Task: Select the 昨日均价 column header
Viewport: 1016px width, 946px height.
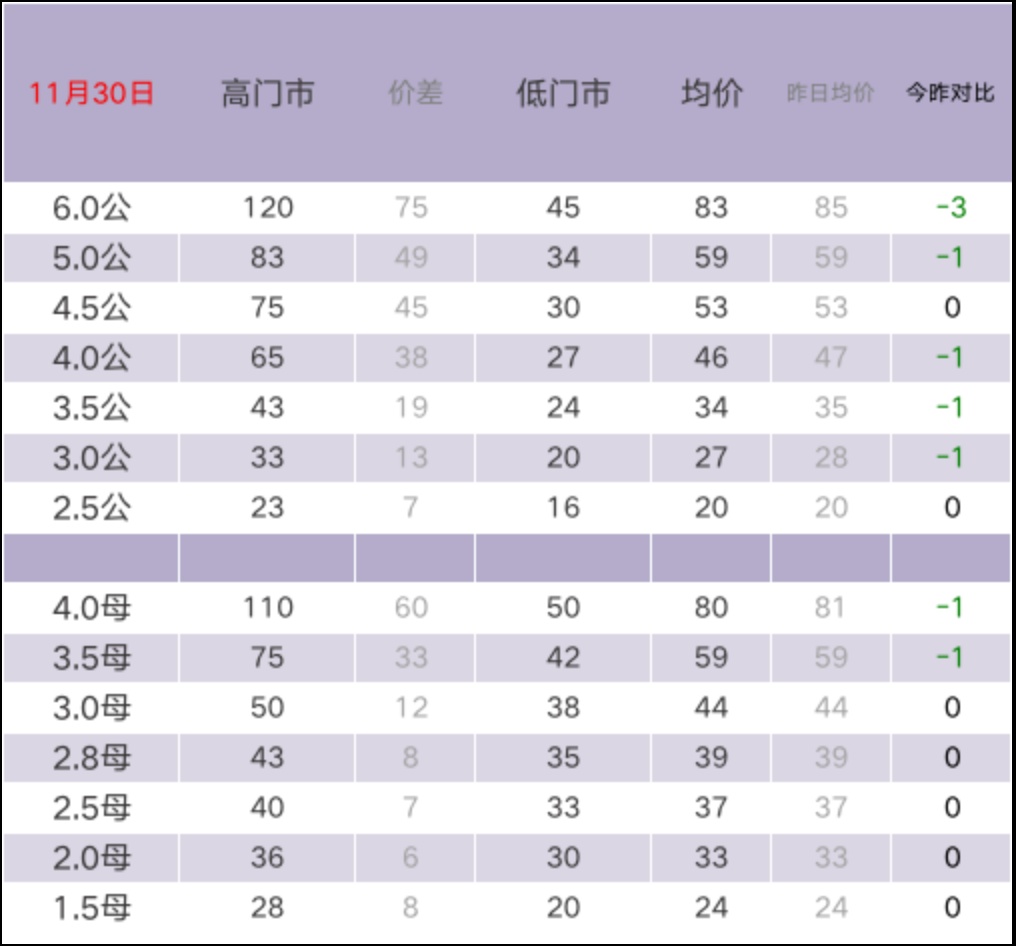Action: [x=831, y=93]
